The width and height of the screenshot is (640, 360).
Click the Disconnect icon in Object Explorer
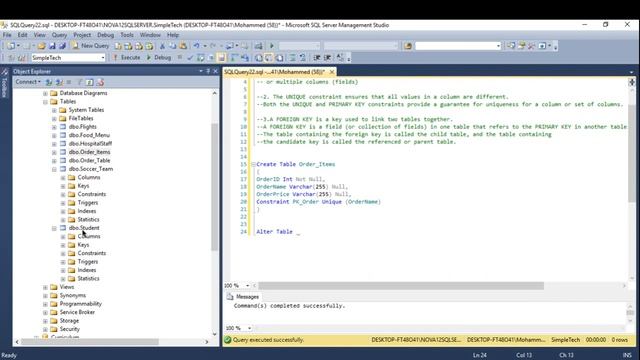coord(59,82)
